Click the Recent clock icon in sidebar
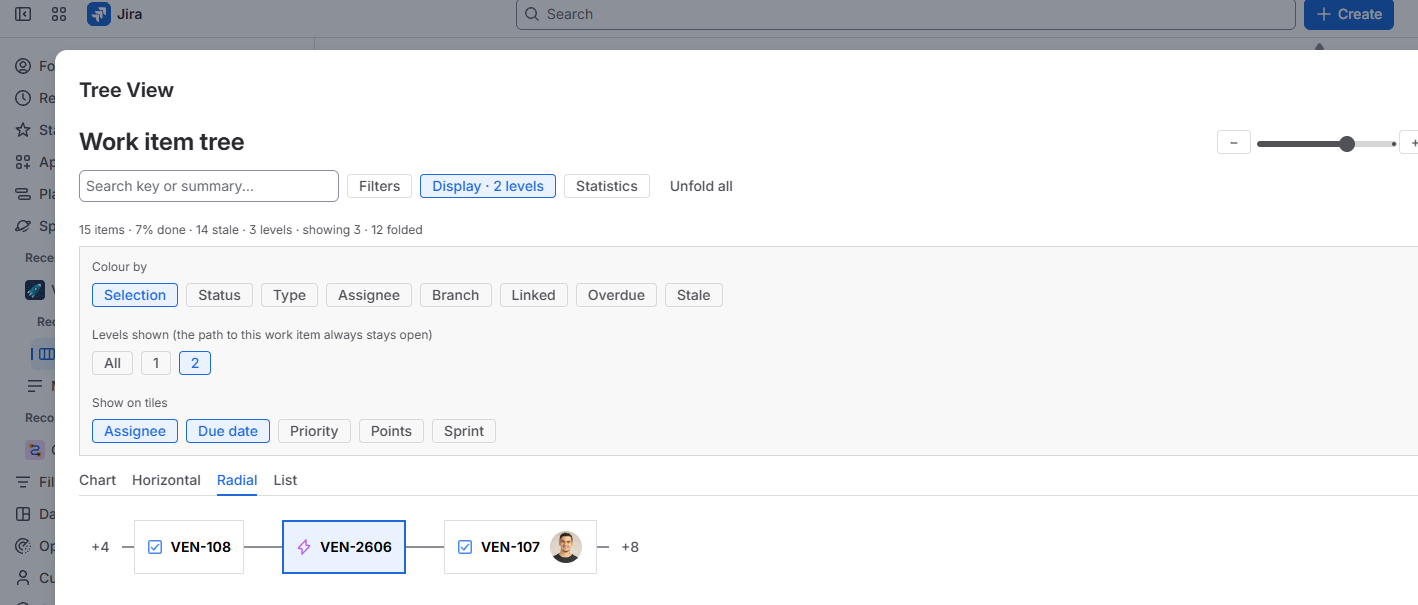Screen dimensions: 1418x605 [x=23, y=98]
